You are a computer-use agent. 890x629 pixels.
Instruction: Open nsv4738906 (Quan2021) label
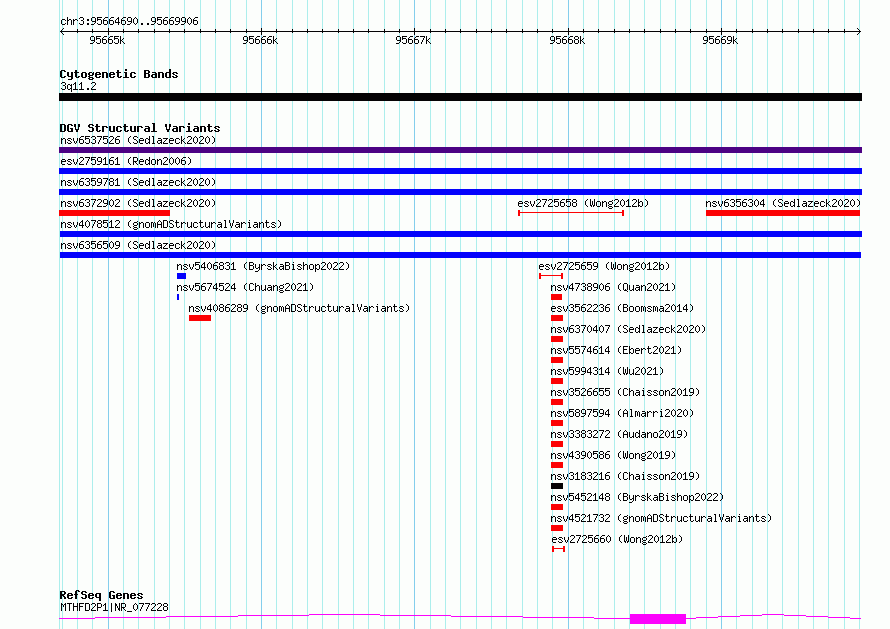pos(613,287)
